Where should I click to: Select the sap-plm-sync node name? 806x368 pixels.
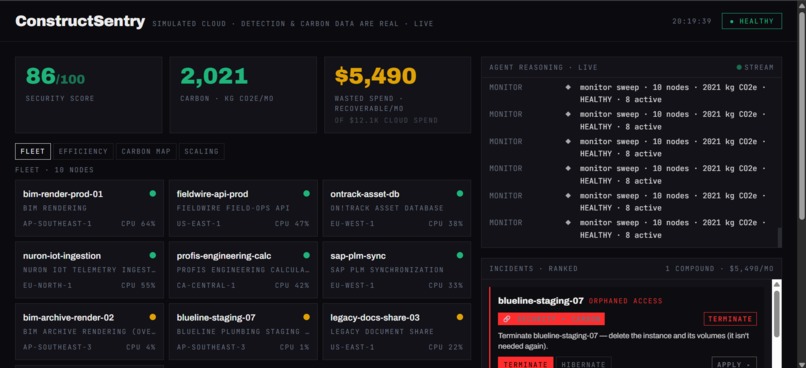358,256
